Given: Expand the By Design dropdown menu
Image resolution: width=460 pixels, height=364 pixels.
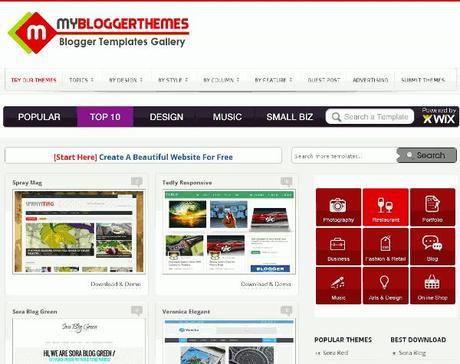Looking at the screenshot, I should [x=126, y=80].
